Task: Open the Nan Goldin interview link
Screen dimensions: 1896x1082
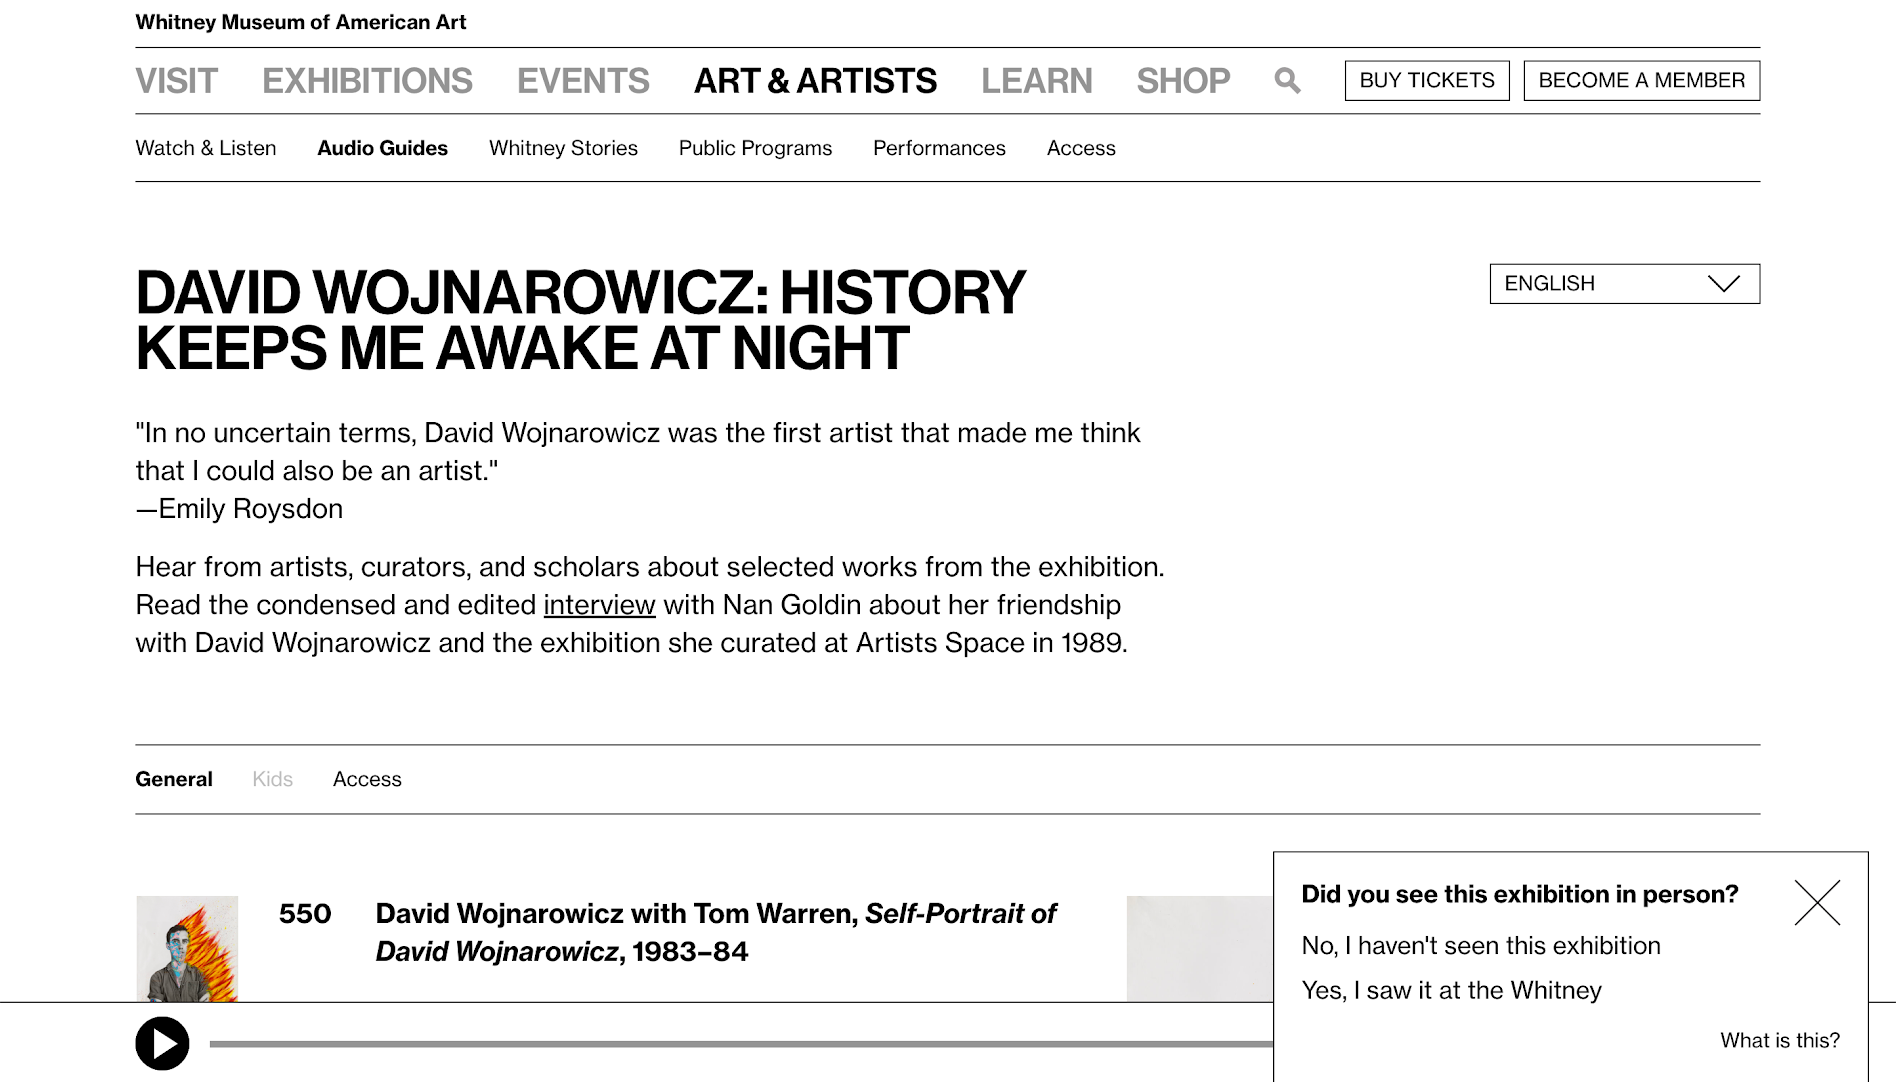Action: (598, 605)
